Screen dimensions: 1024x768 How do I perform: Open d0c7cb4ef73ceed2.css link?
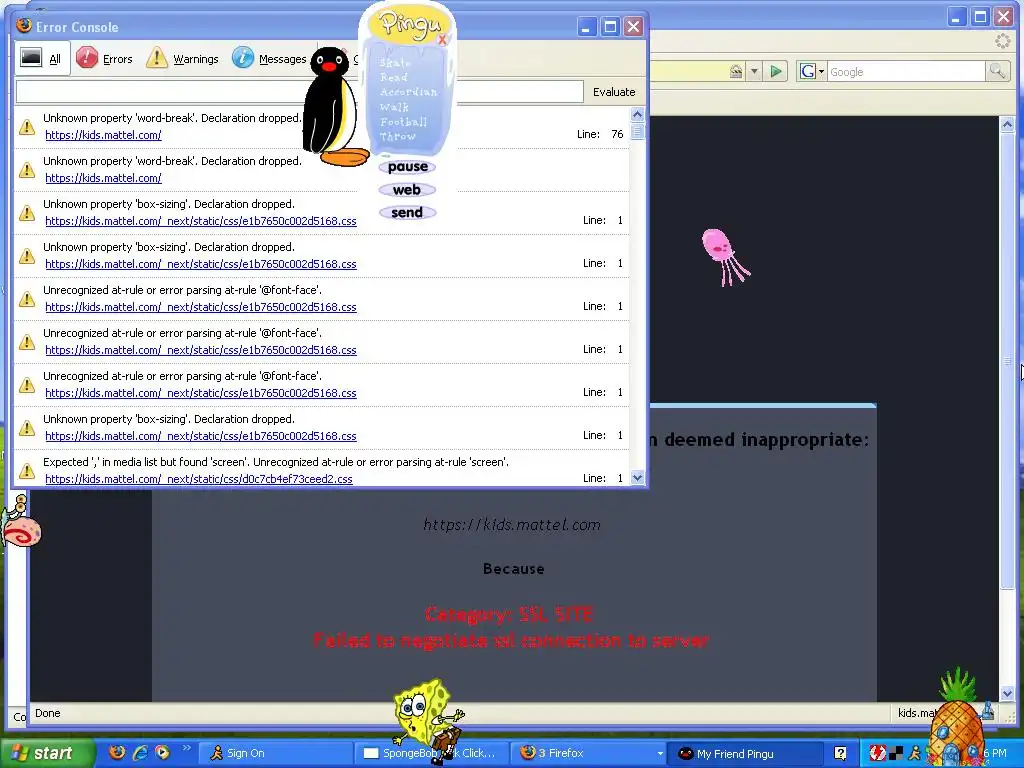pos(199,479)
